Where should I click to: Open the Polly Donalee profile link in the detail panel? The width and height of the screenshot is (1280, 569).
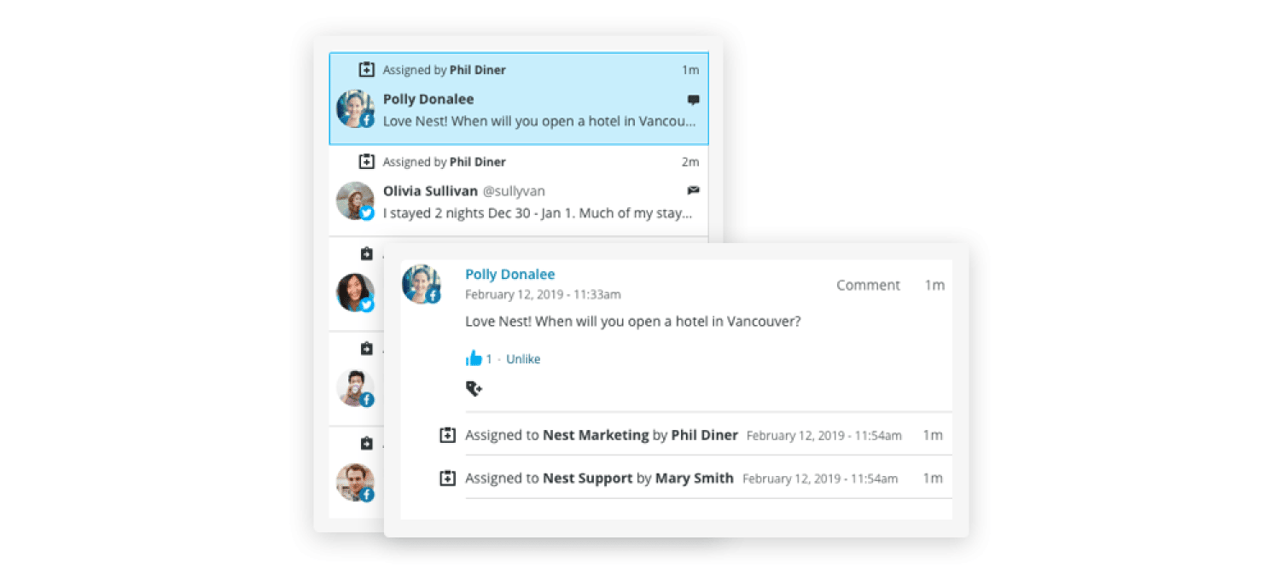510,274
